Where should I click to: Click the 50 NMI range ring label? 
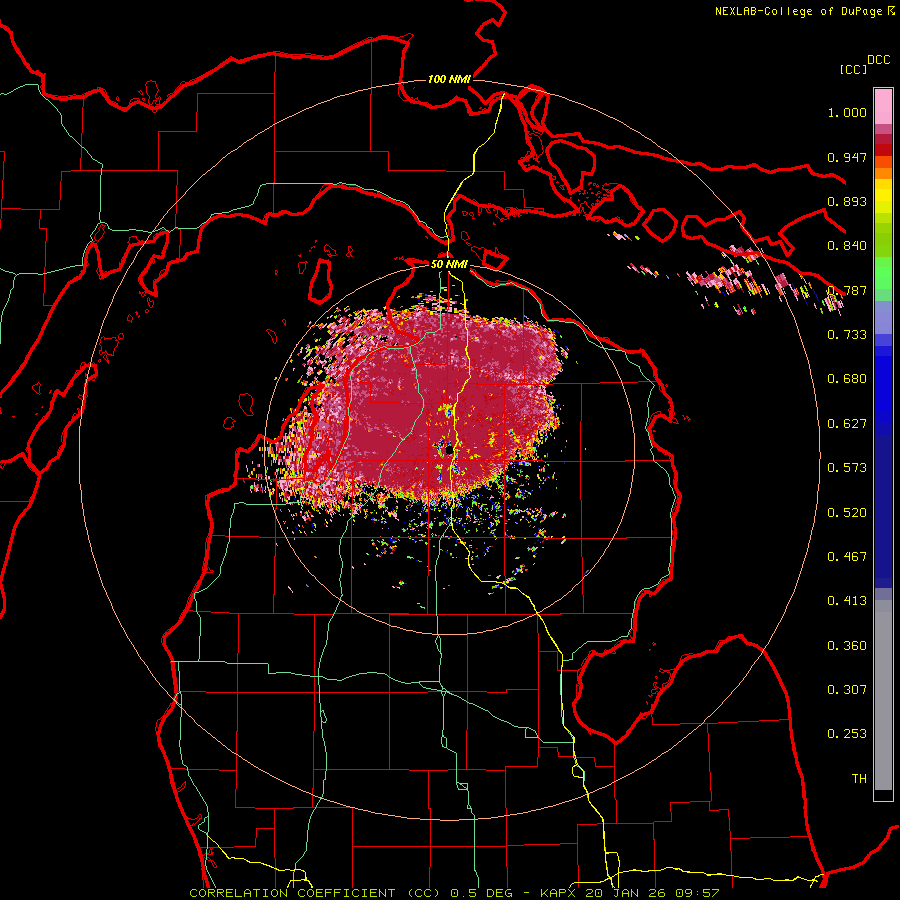(449, 264)
